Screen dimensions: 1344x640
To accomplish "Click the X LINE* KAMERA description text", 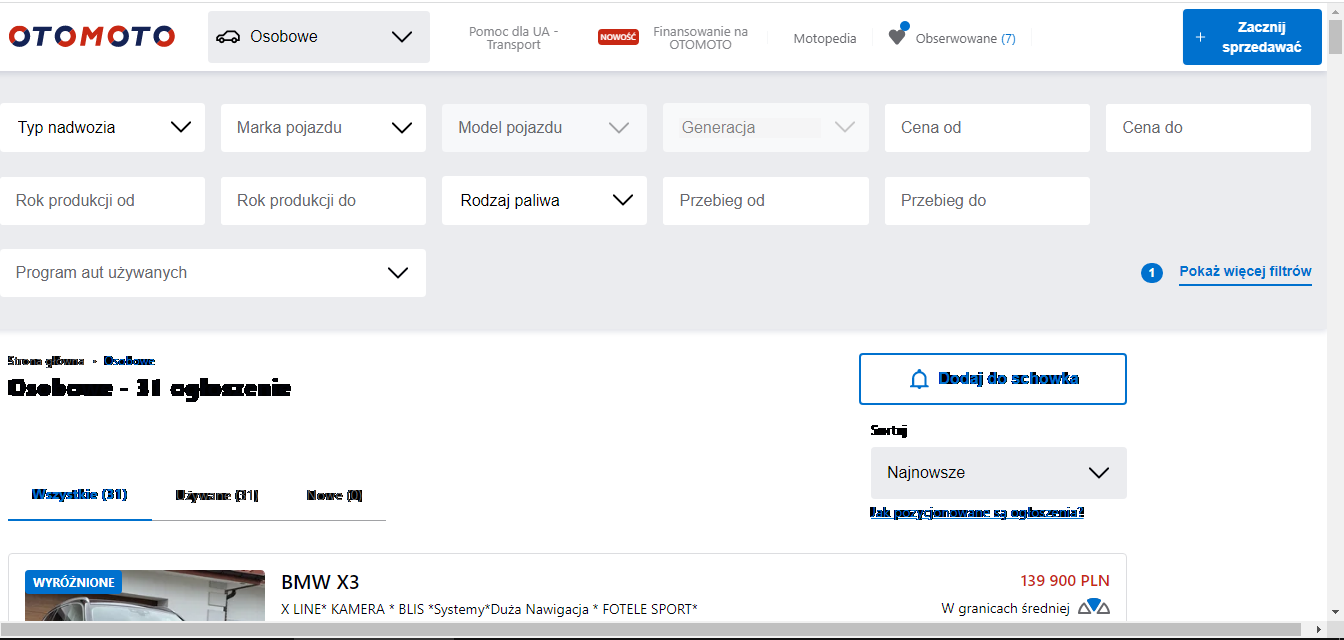I will (489, 609).
